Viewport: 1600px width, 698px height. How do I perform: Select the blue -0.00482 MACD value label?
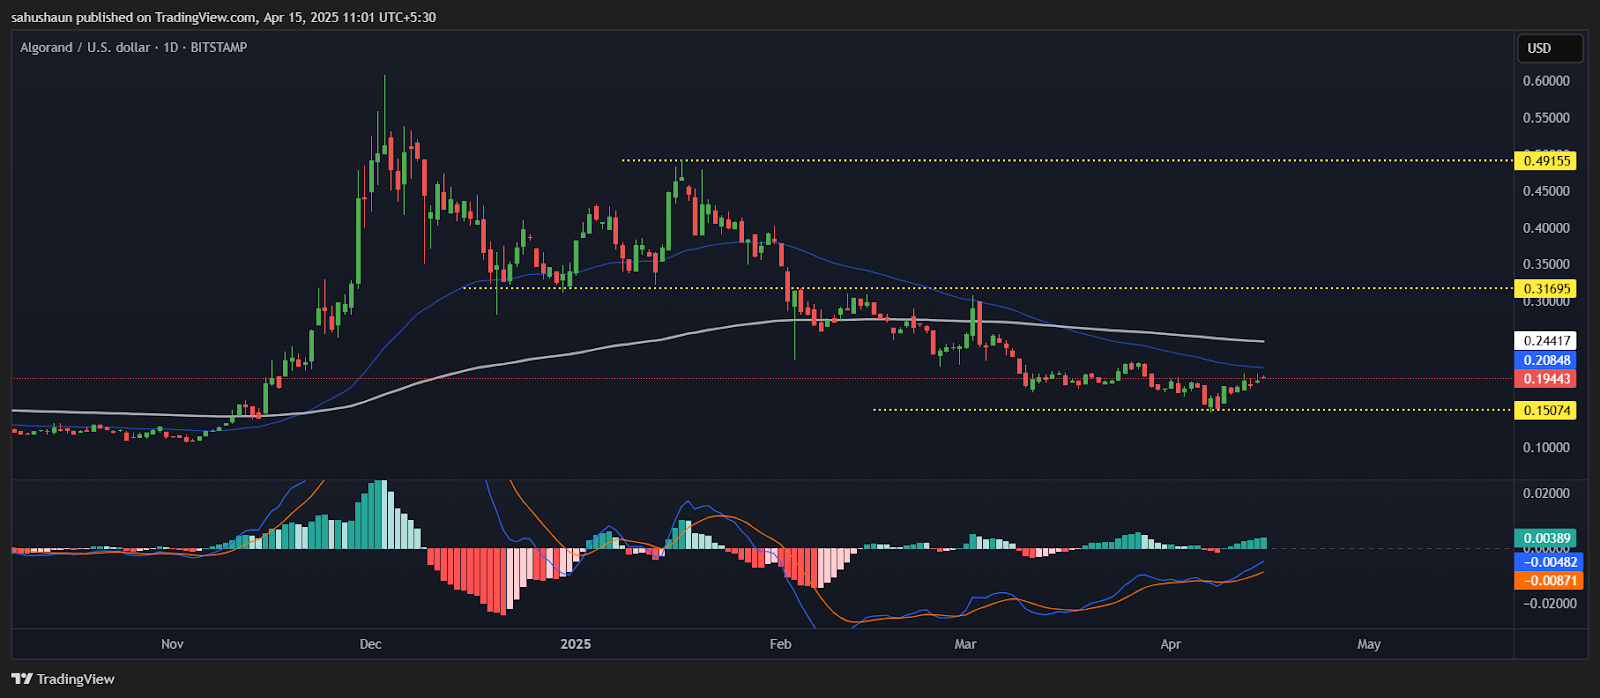point(1548,562)
